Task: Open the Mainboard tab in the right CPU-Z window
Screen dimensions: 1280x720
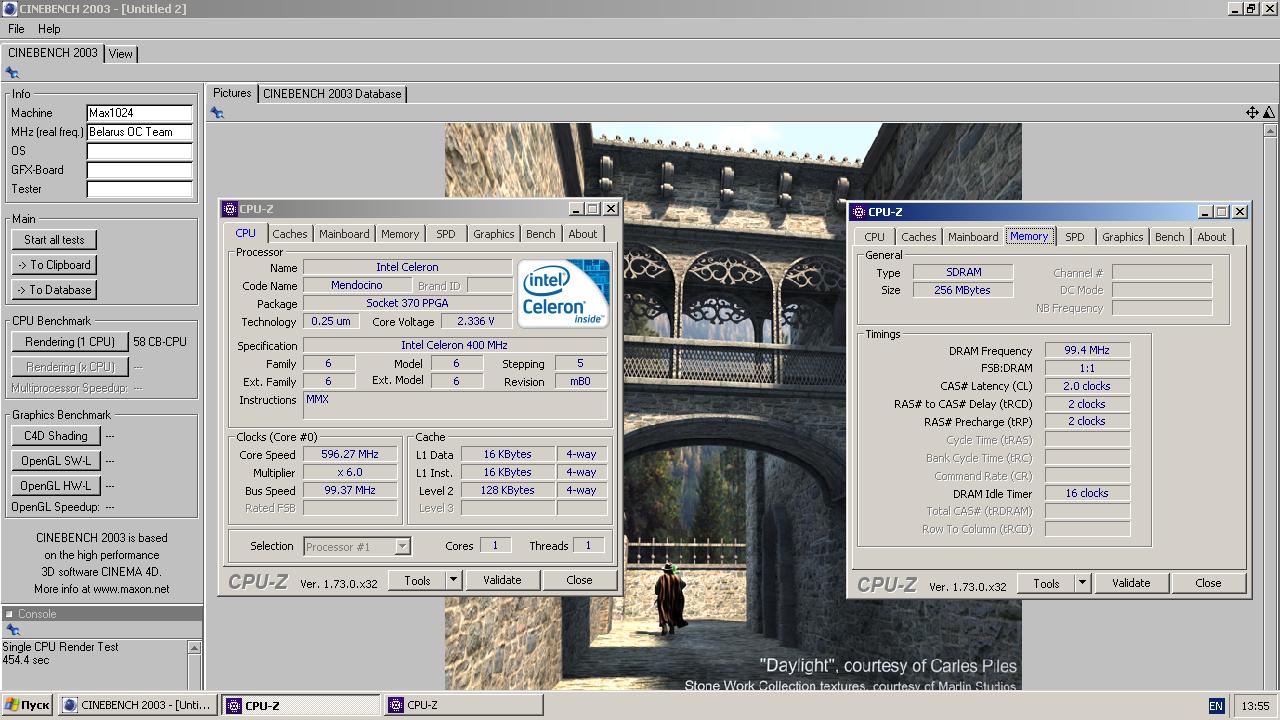Action: [x=973, y=237]
